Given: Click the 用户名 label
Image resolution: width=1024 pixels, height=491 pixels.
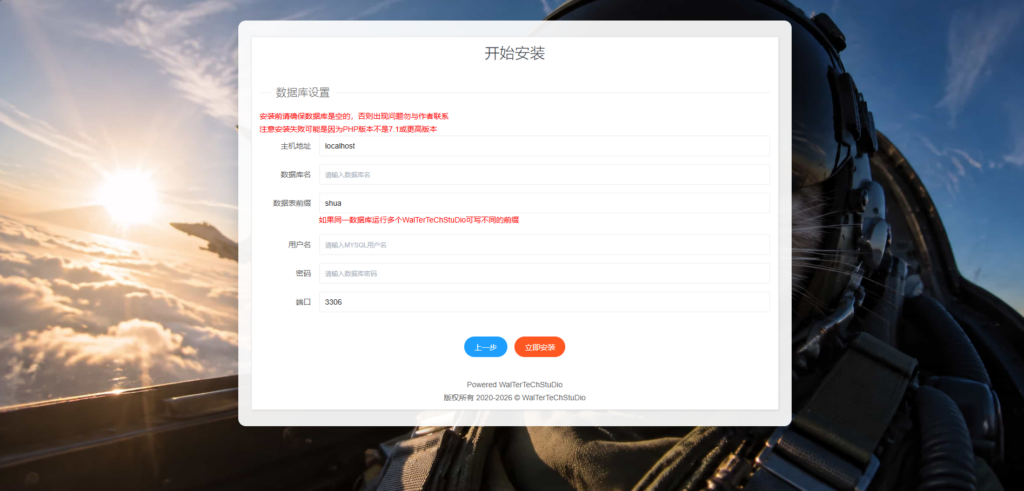Looking at the screenshot, I should [x=300, y=245].
